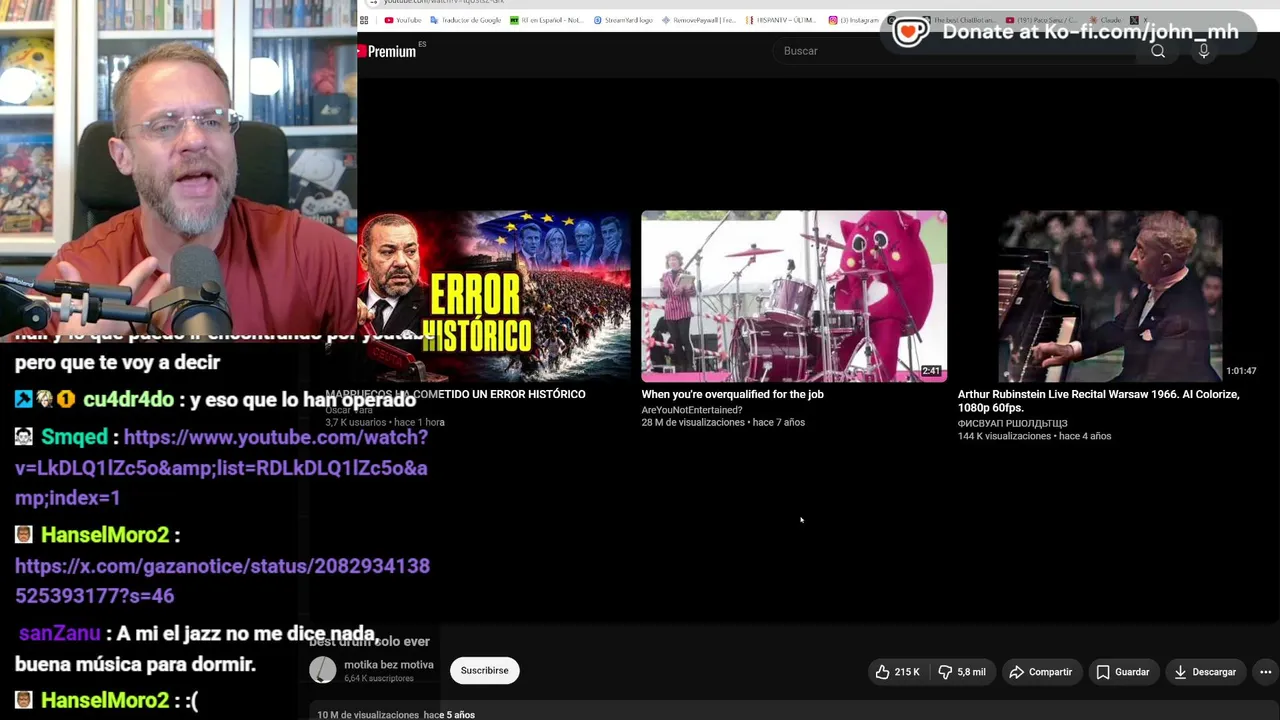Open the YouTube bookmark in bookmarks bar
Screen dimensions: 1280x720
point(403,20)
